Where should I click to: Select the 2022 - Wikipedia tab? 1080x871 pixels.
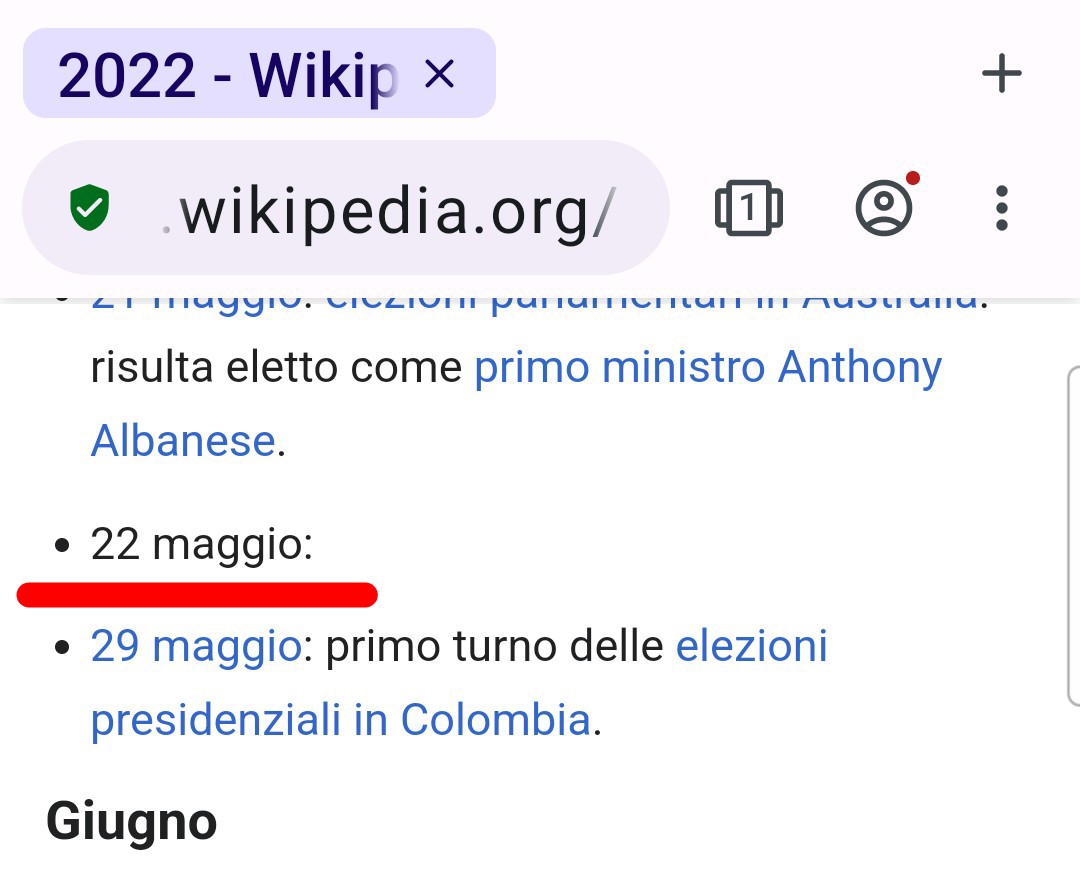(259, 73)
